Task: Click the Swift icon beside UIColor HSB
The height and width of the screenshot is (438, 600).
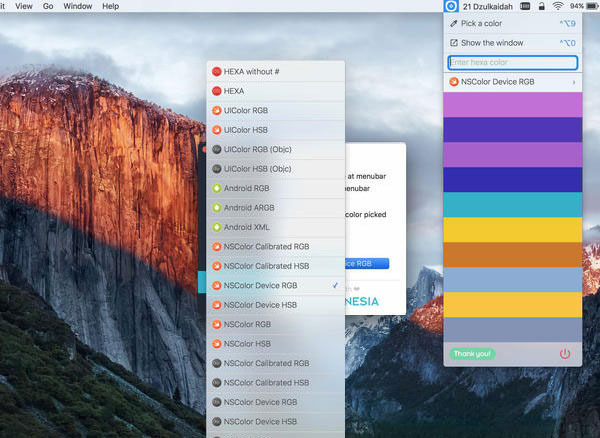Action: [217, 130]
